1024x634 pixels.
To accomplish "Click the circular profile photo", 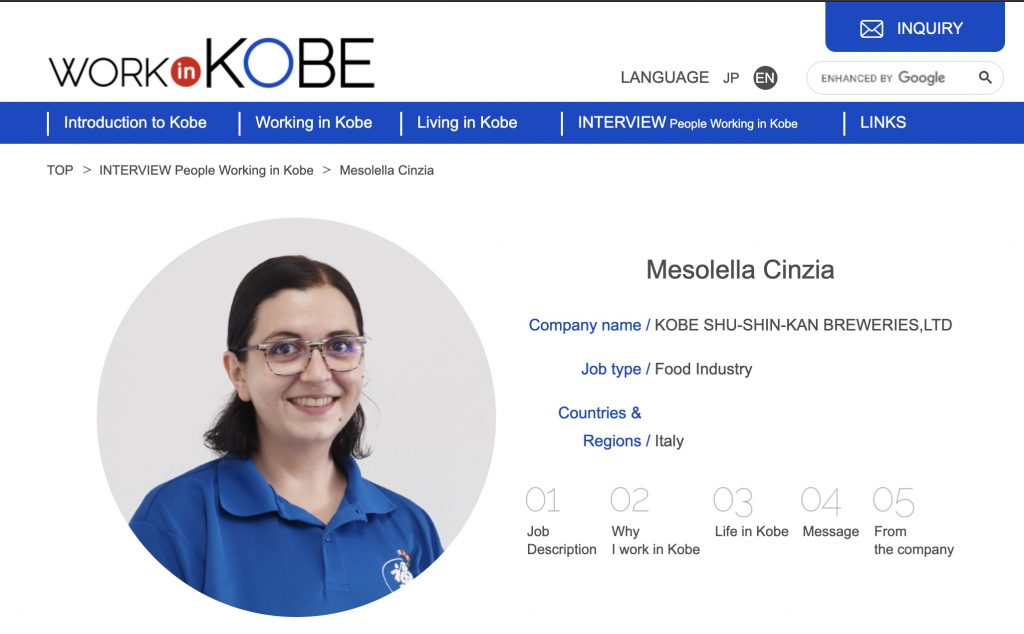I will pyautogui.click(x=296, y=417).
